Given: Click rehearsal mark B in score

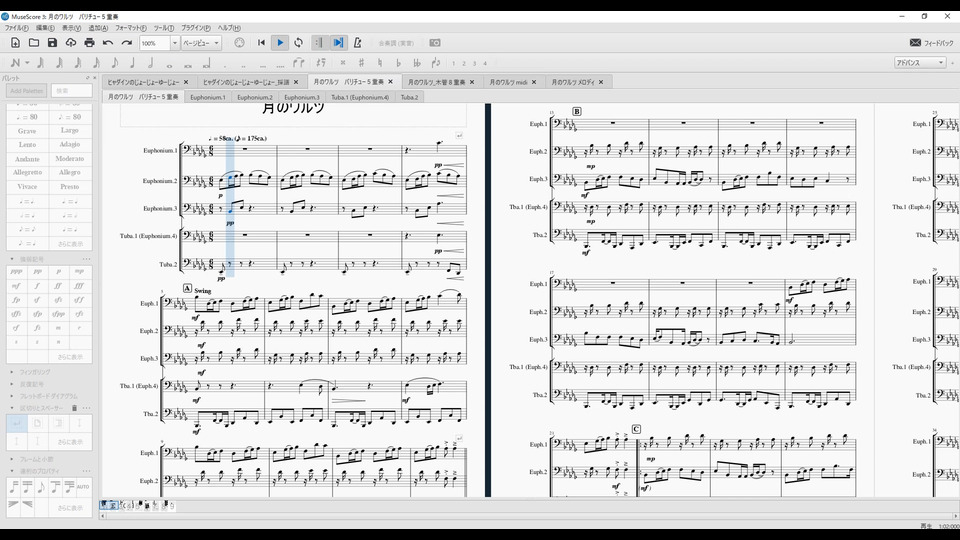Looking at the screenshot, I should coord(577,111).
